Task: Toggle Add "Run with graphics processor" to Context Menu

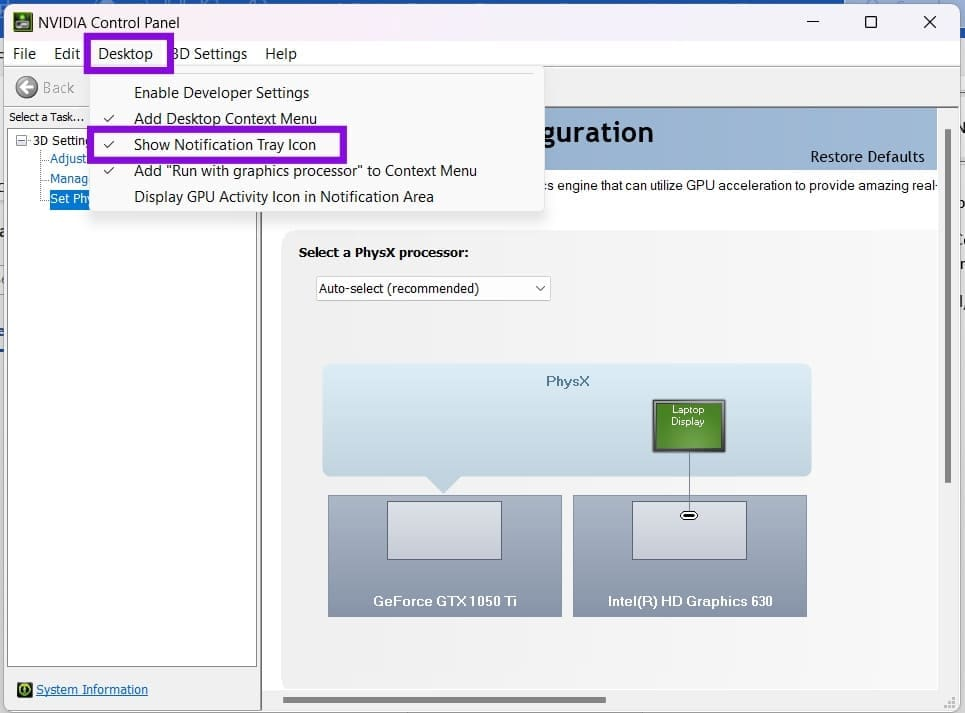Action: pyautogui.click(x=316, y=171)
